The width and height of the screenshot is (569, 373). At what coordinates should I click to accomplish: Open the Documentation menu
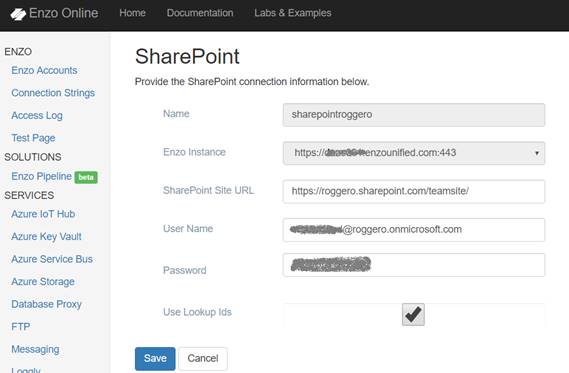tap(200, 13)
